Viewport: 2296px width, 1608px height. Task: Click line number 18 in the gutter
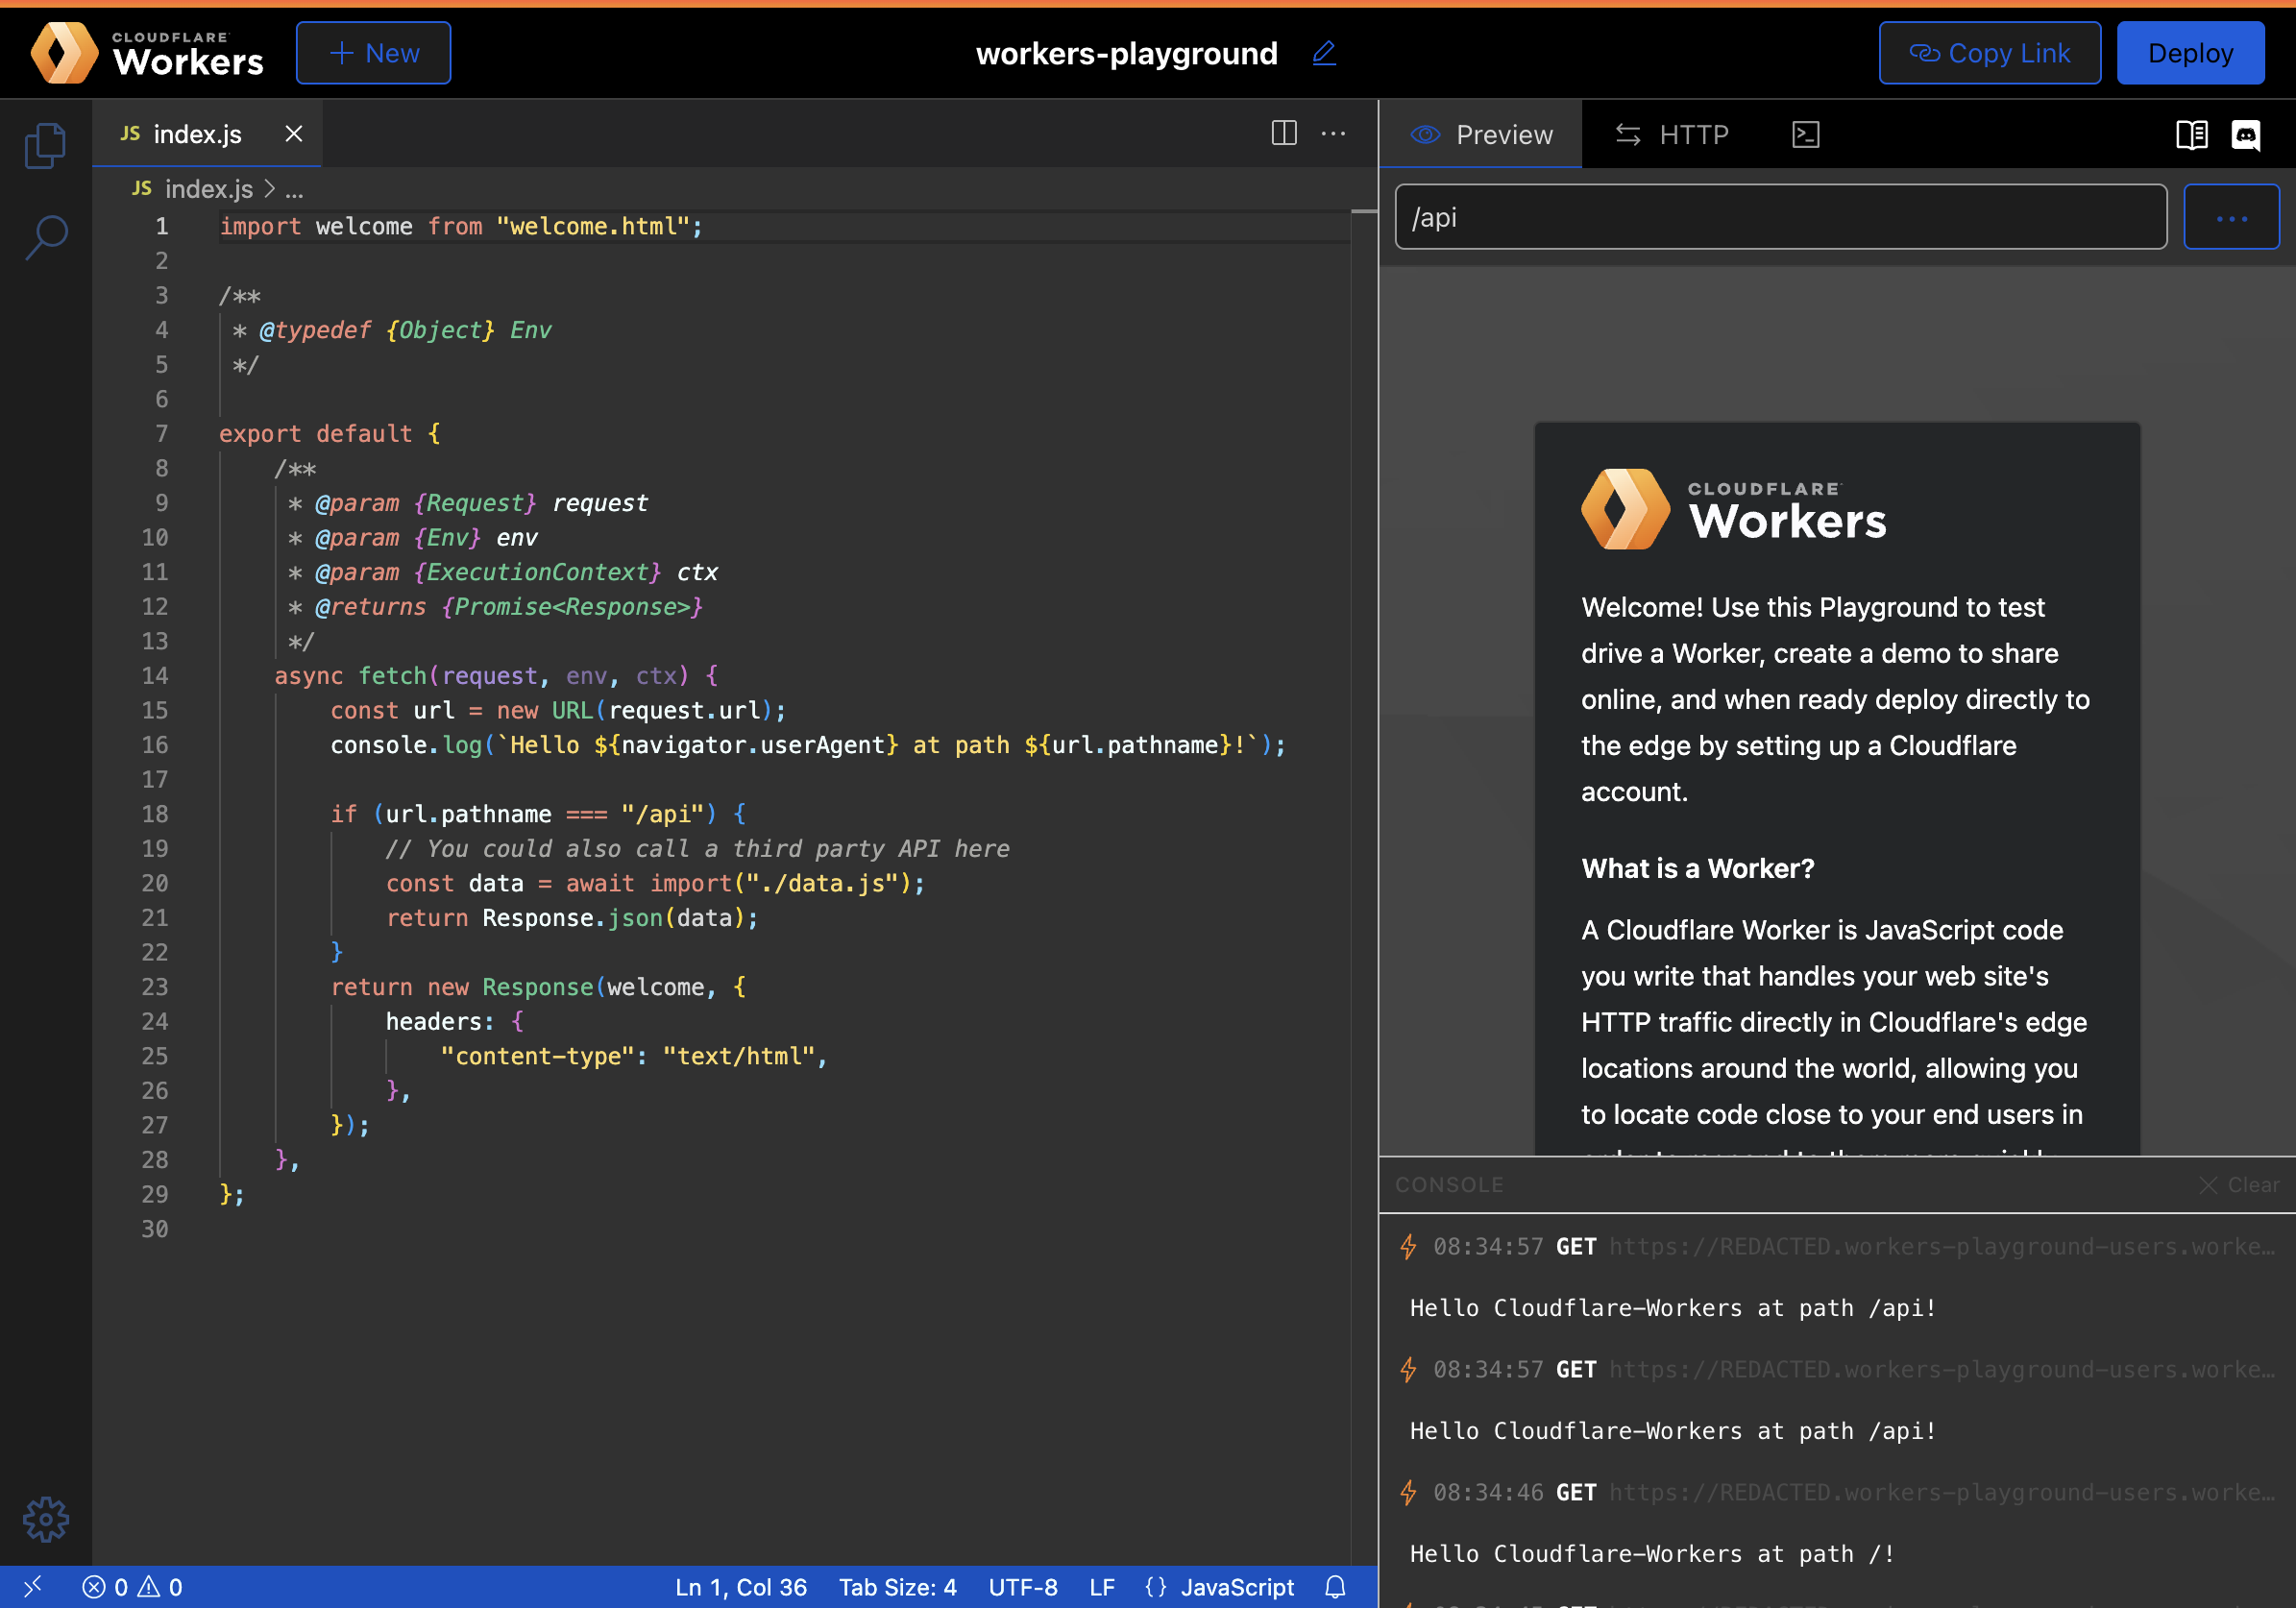click(x=154, y=814)
